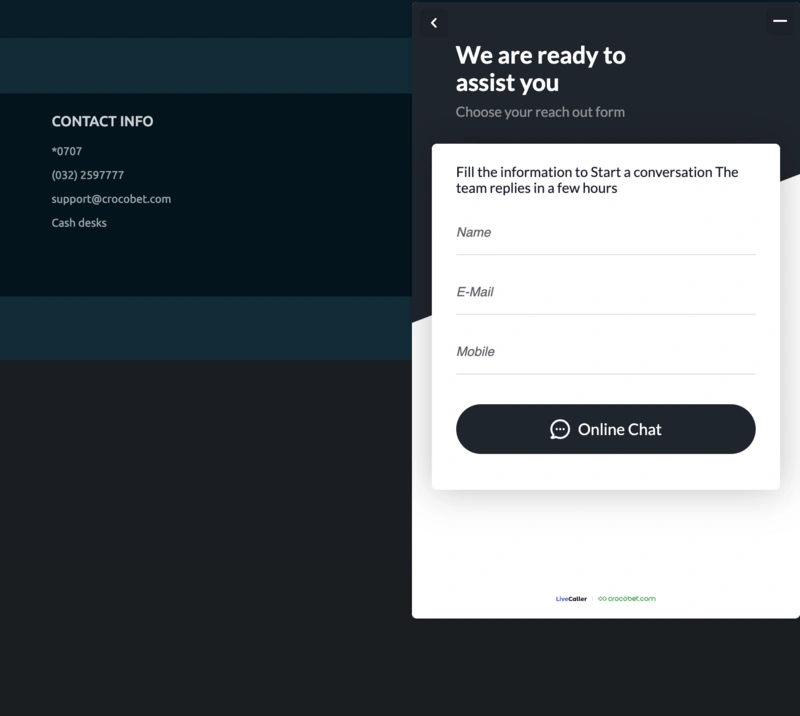Click the chat bubble icon in Online Chat
800x716 pixels.
pyautogui.click(x=560, y=429)
